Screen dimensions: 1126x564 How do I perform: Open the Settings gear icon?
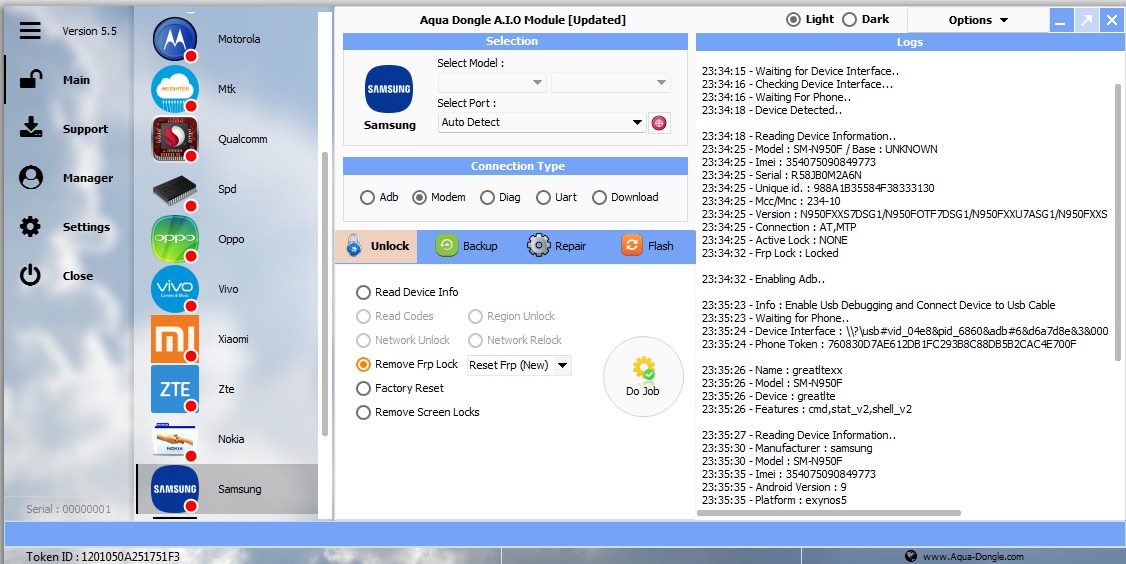click(30, 227)
